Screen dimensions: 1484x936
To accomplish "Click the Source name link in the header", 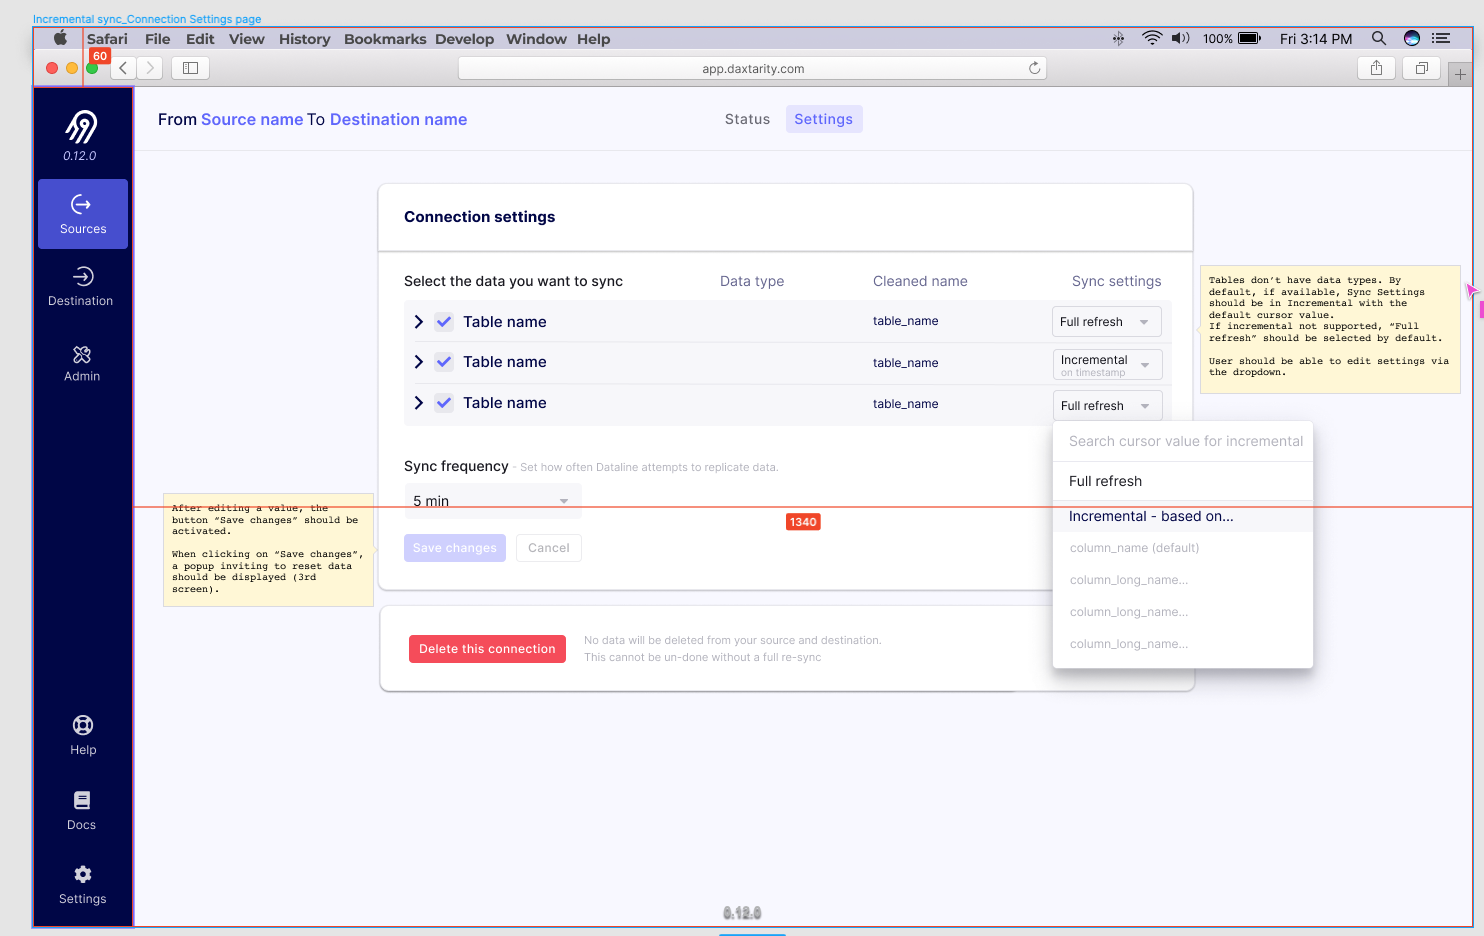I will point(252,119).
